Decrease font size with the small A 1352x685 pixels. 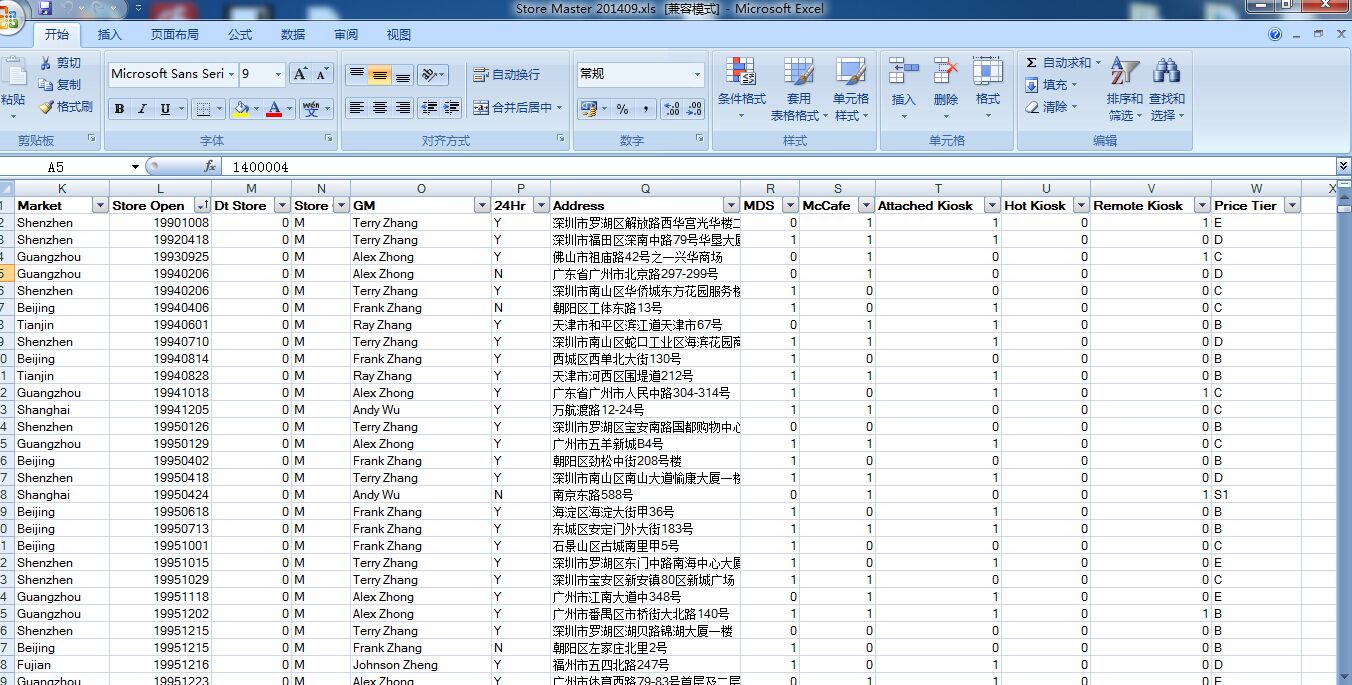point(322,74)
